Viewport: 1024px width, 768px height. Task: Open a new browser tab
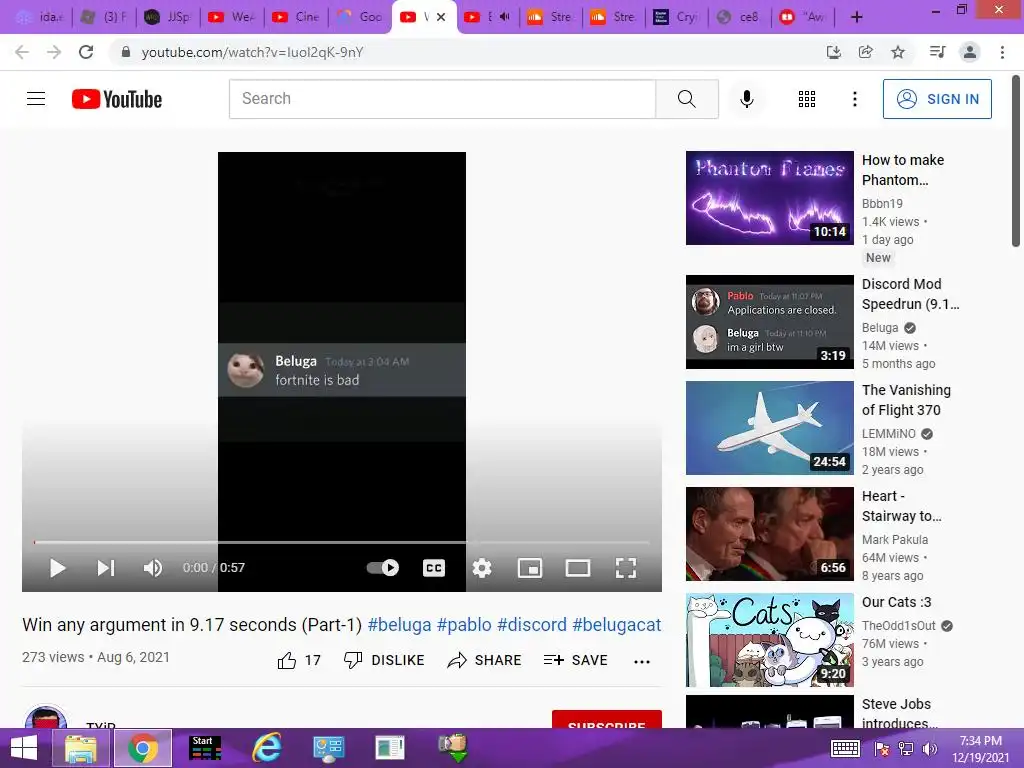857,17
